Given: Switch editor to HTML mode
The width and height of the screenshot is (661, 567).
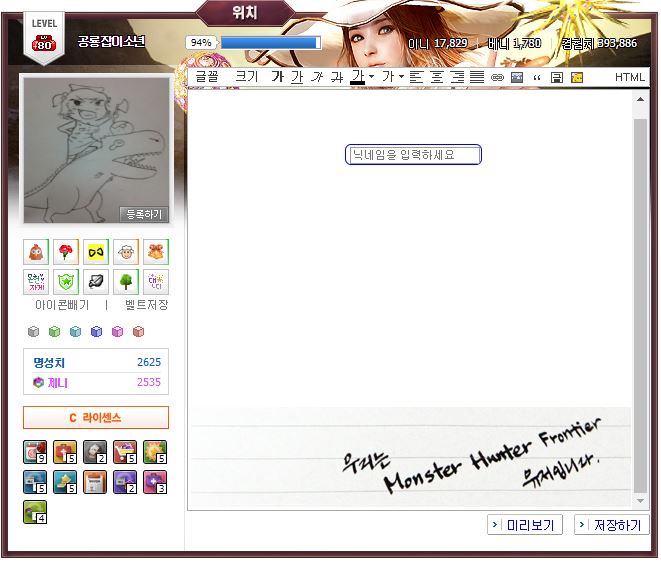Looking at the screenshot, I should 630,77.
